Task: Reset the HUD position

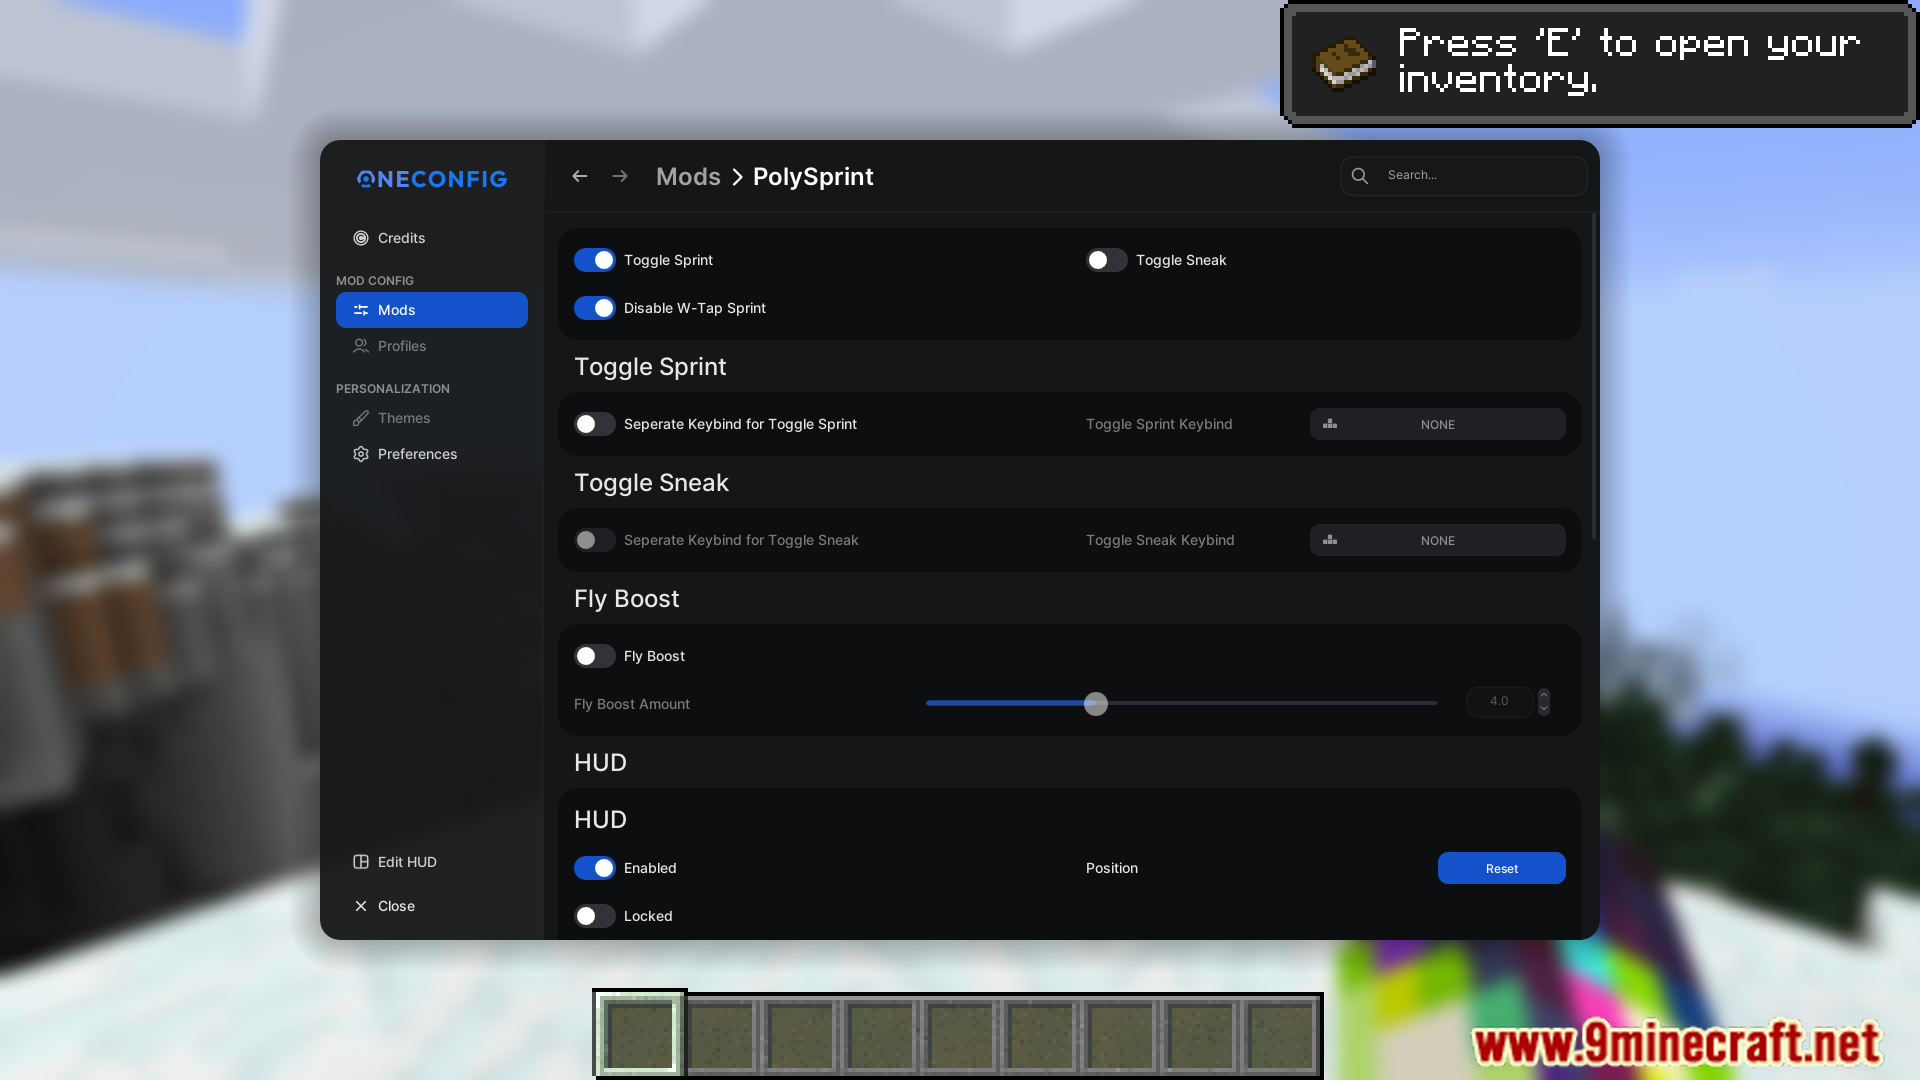Action: (x=1502, y=868)
